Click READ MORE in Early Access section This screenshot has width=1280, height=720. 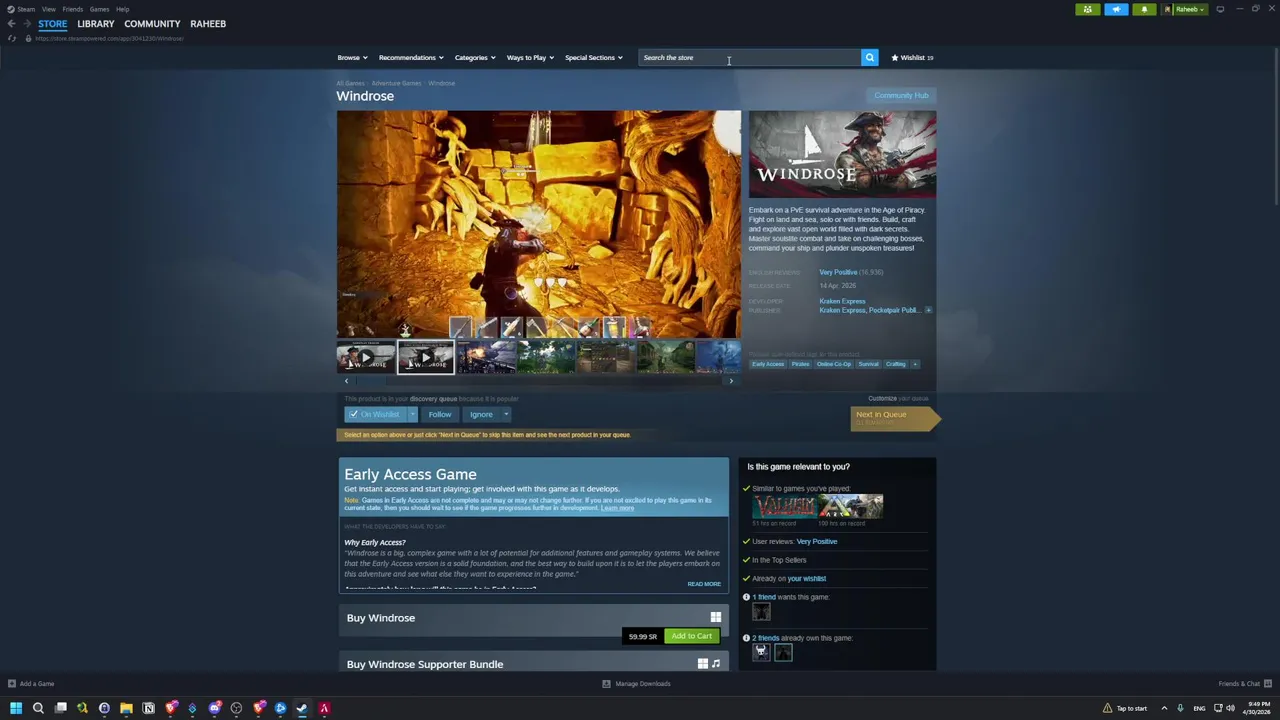pyautogui.click(x=704, y=584)
